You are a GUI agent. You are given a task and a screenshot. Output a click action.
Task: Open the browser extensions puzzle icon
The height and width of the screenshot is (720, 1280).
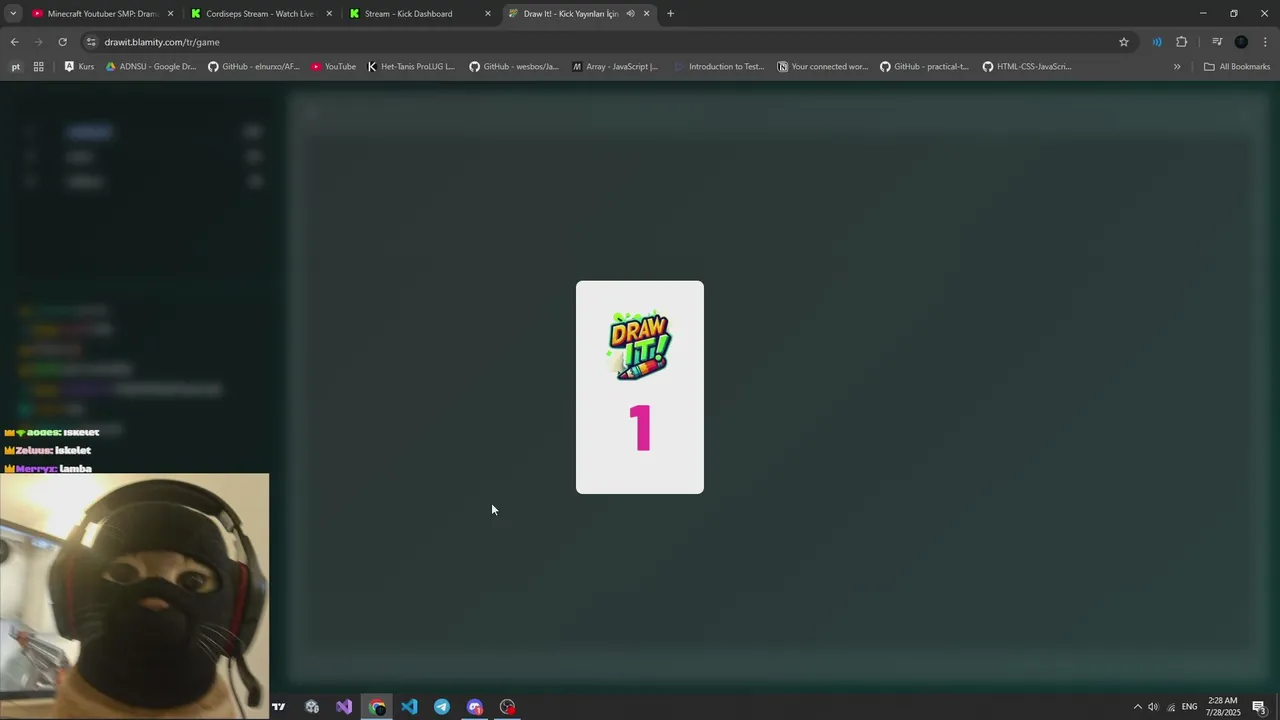pos(1181,42)
